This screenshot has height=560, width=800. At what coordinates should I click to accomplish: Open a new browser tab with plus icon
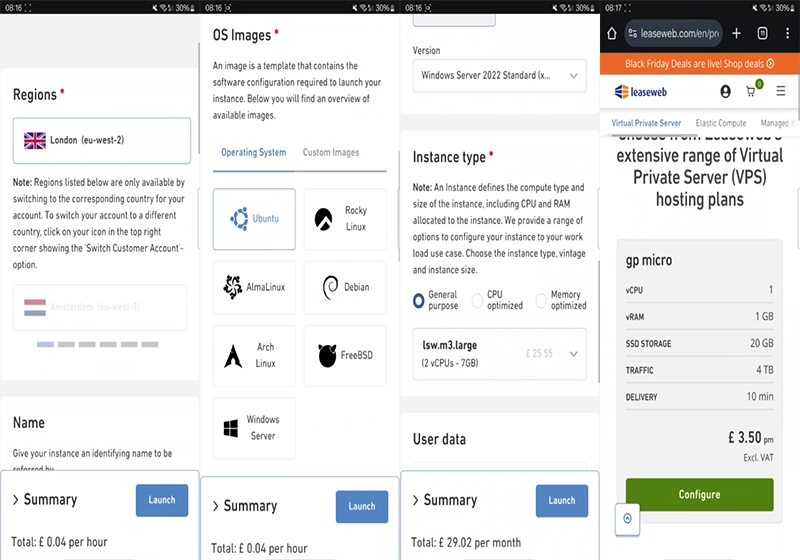(736, 34)
